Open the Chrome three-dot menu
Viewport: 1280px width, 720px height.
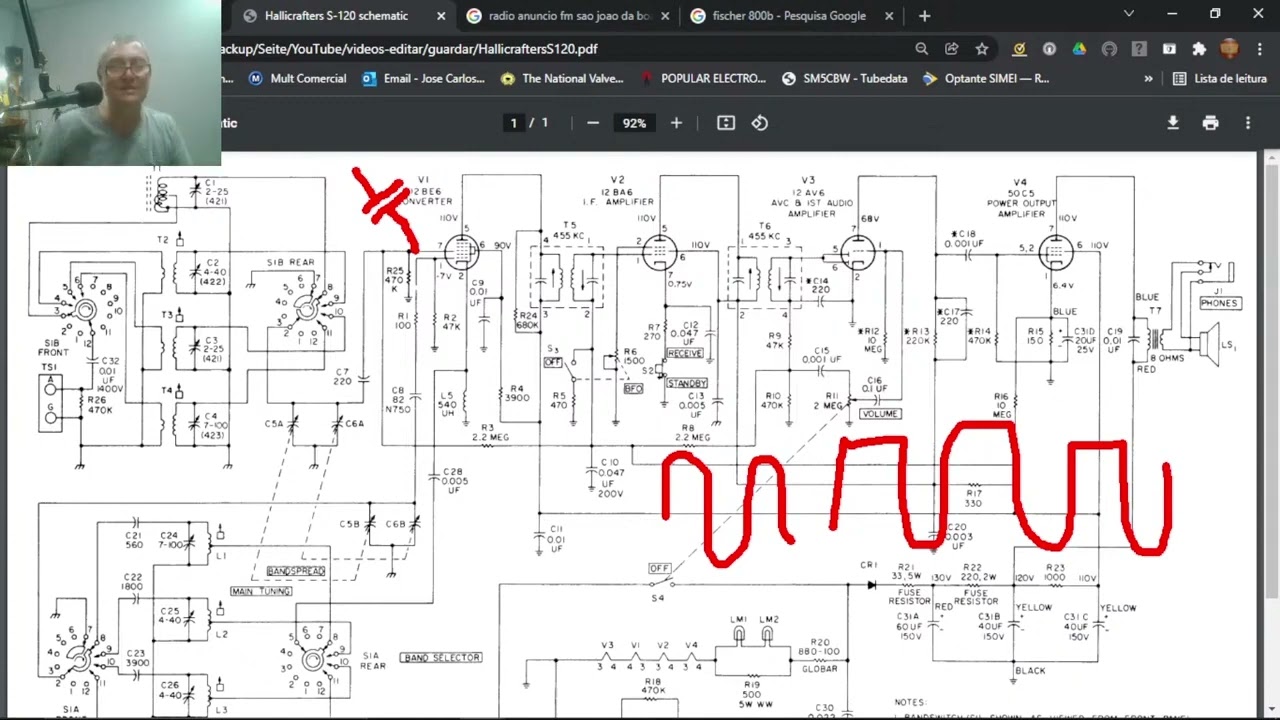[x=1259, y=49]
